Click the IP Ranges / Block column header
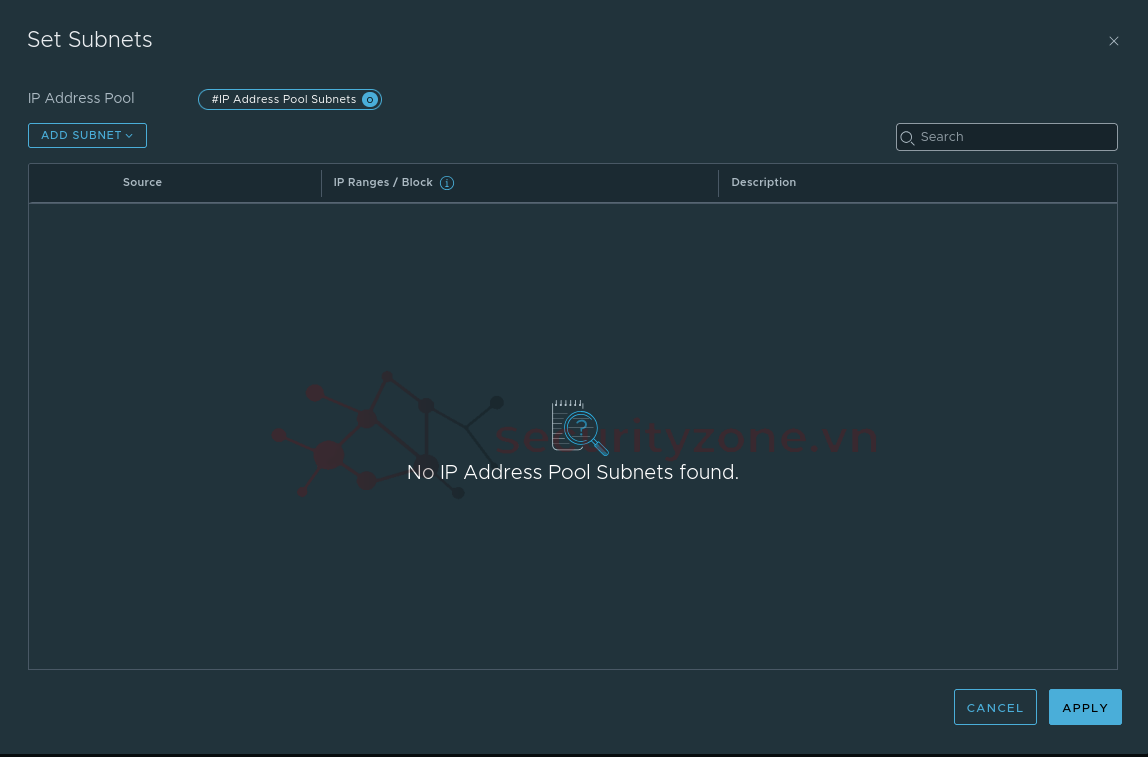Screen dimensions: 1148x757 pos(383,183)
